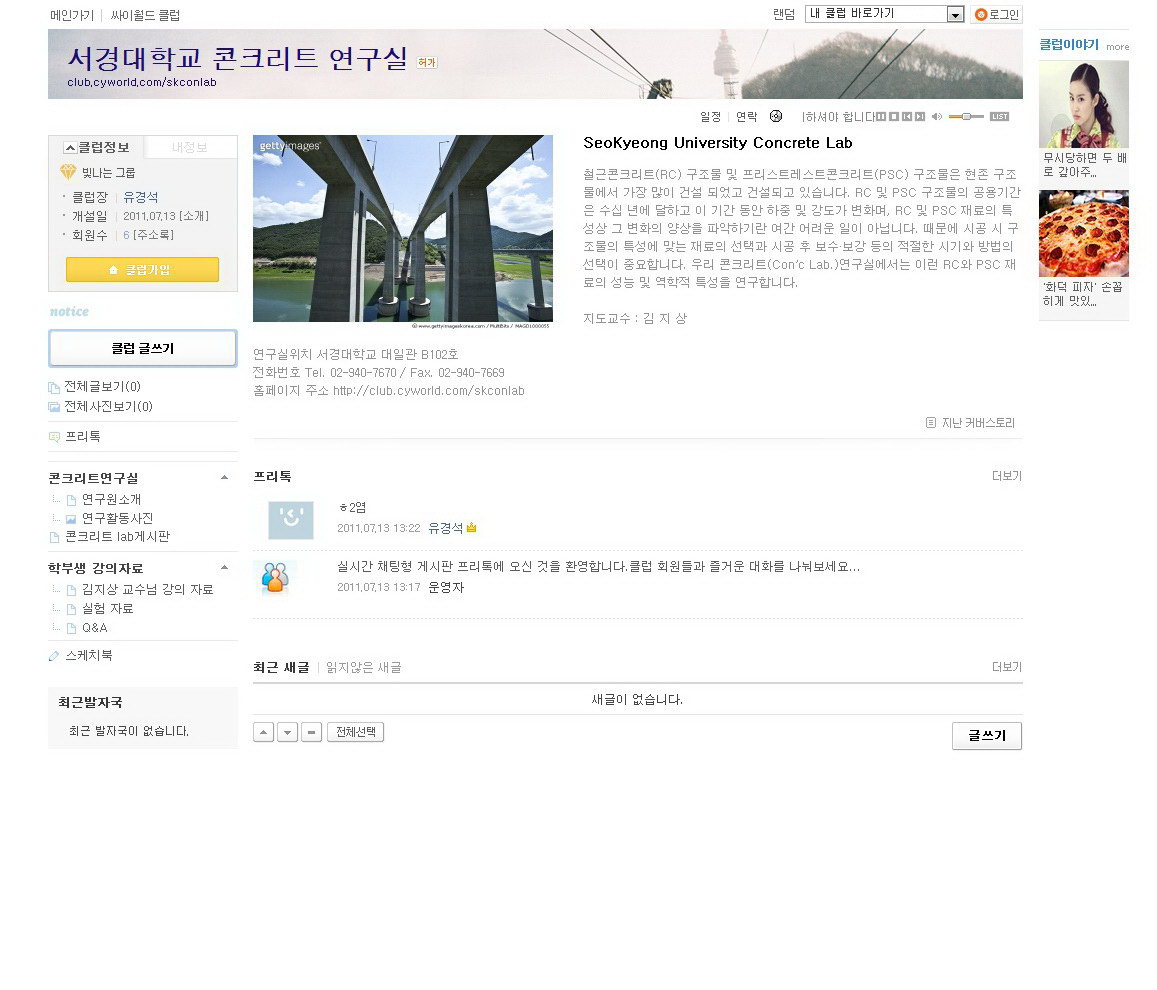
Task: Click the club title 서경대학교 콘크리트 연구실
Action: tap(238, 58)
